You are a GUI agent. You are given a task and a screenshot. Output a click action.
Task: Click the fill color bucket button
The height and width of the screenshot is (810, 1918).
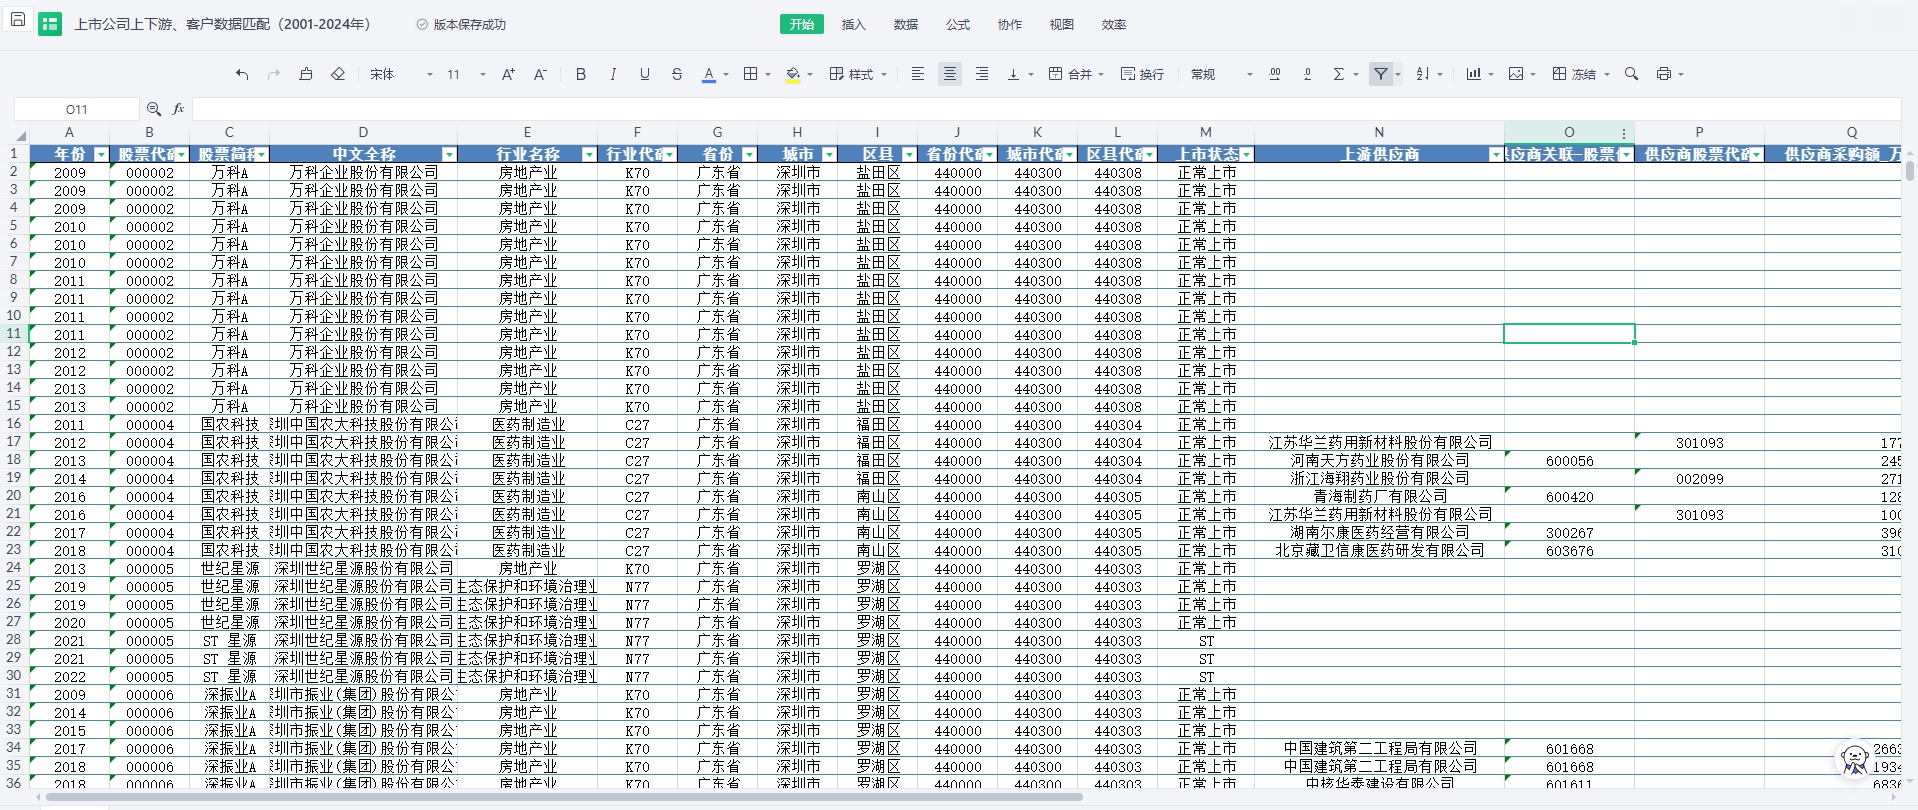[793, 74]
